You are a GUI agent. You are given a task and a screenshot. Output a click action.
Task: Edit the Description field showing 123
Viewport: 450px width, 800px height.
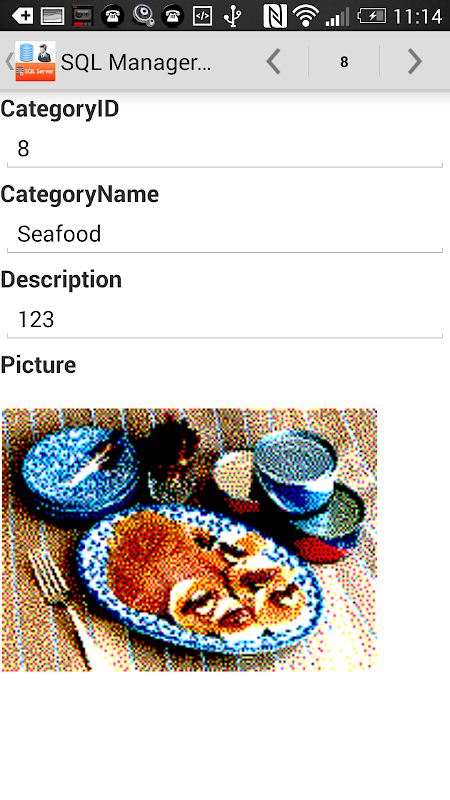(224, 320)
